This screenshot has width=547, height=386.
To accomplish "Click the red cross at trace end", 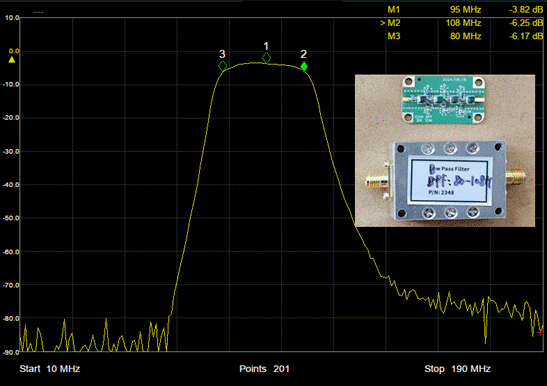I will [540, 332].
